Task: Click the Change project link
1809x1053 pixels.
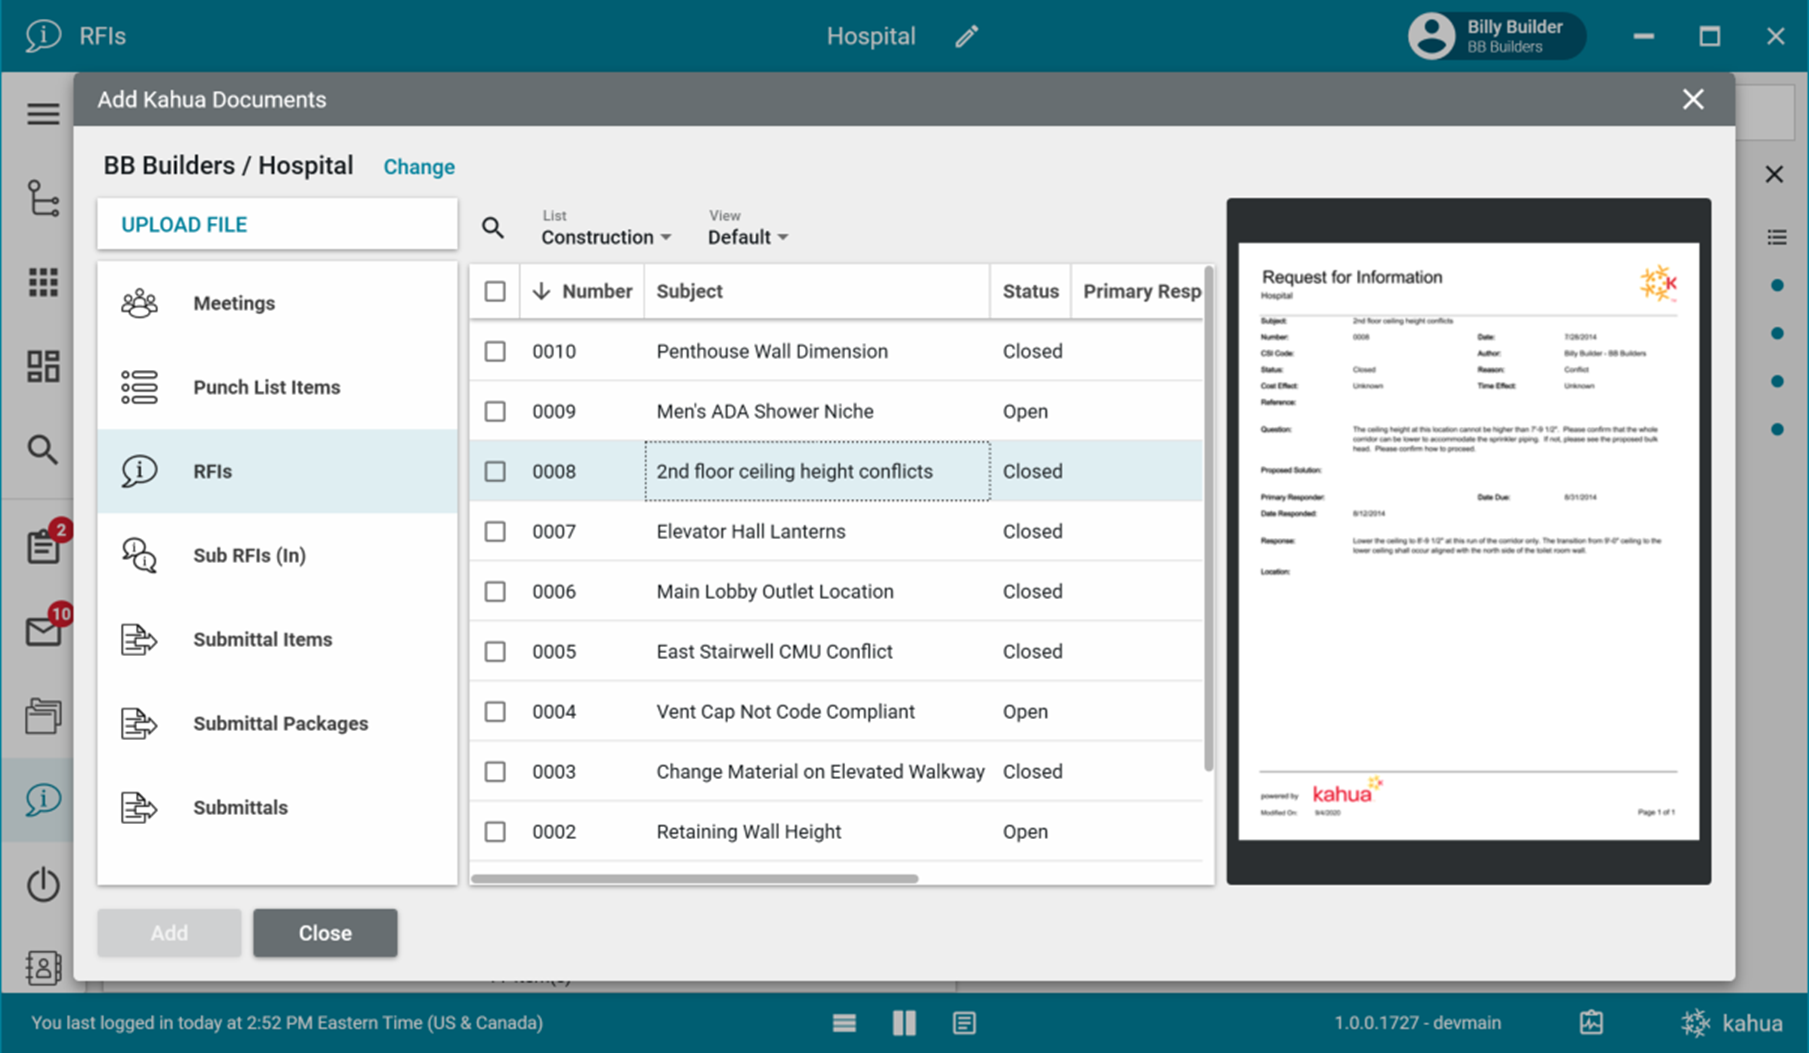Action: tap(419, 167)
